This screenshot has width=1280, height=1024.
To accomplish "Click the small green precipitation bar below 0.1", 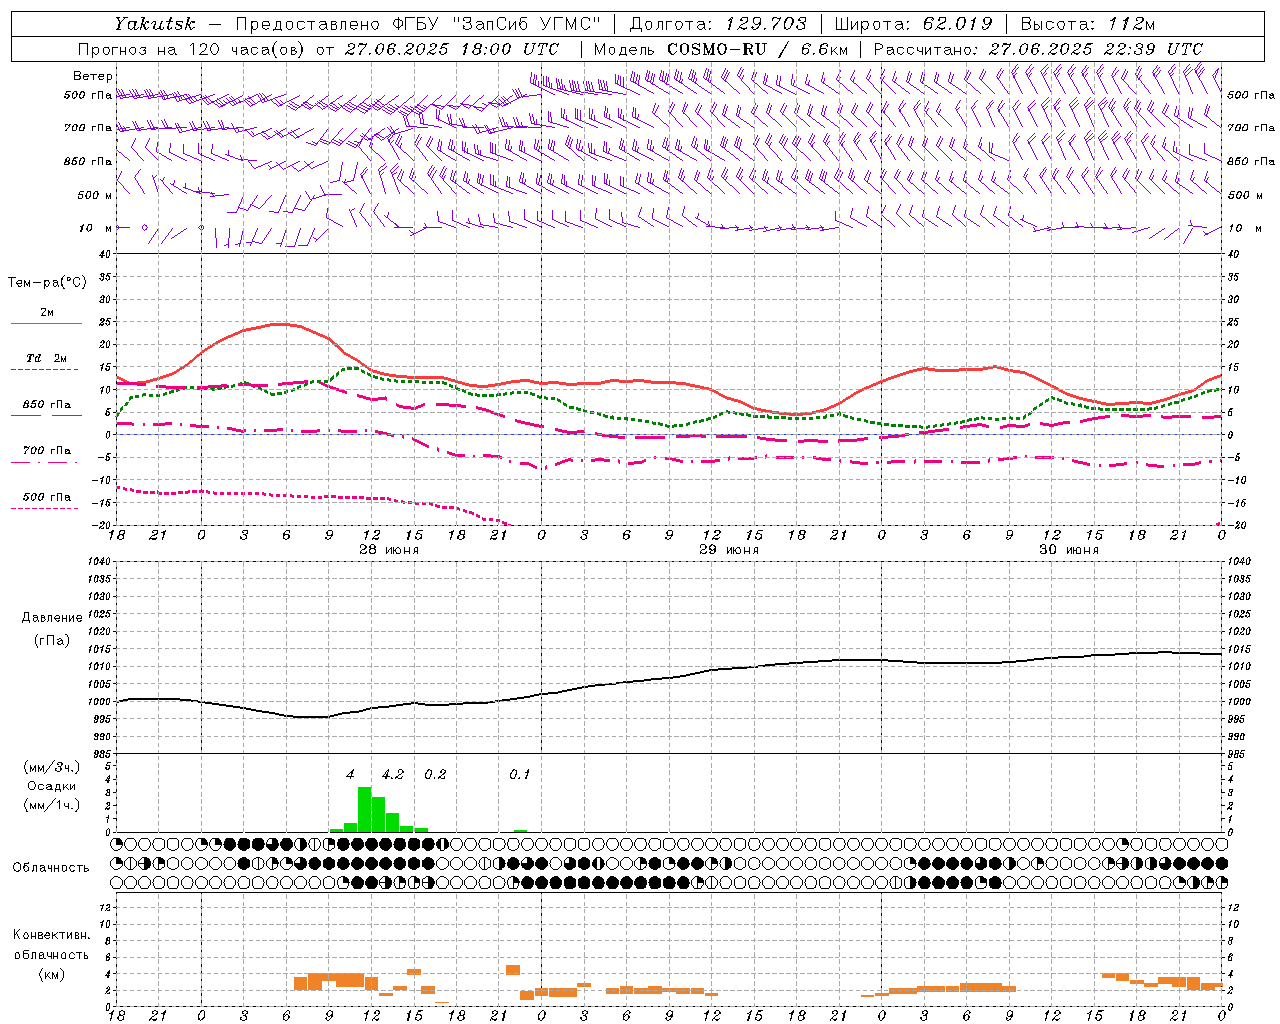I will point(520,831).
